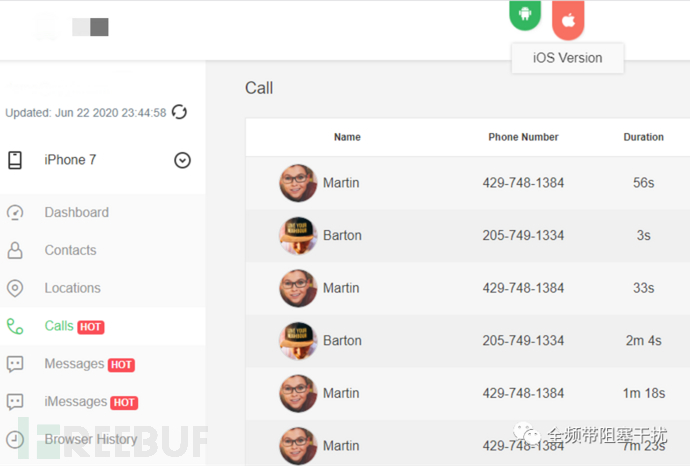
Task: Click phone number in Martin's 1m 18s call
Action: [523, 393]
